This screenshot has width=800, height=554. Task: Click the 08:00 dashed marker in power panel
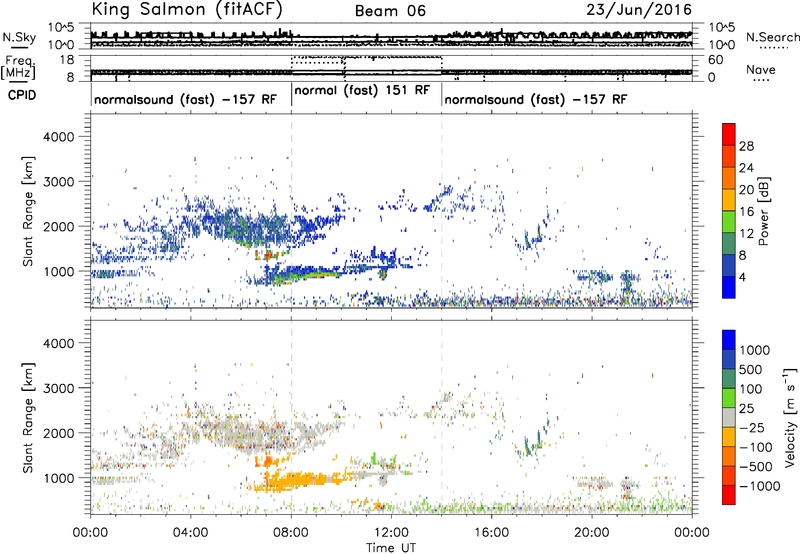coord(291,211)
